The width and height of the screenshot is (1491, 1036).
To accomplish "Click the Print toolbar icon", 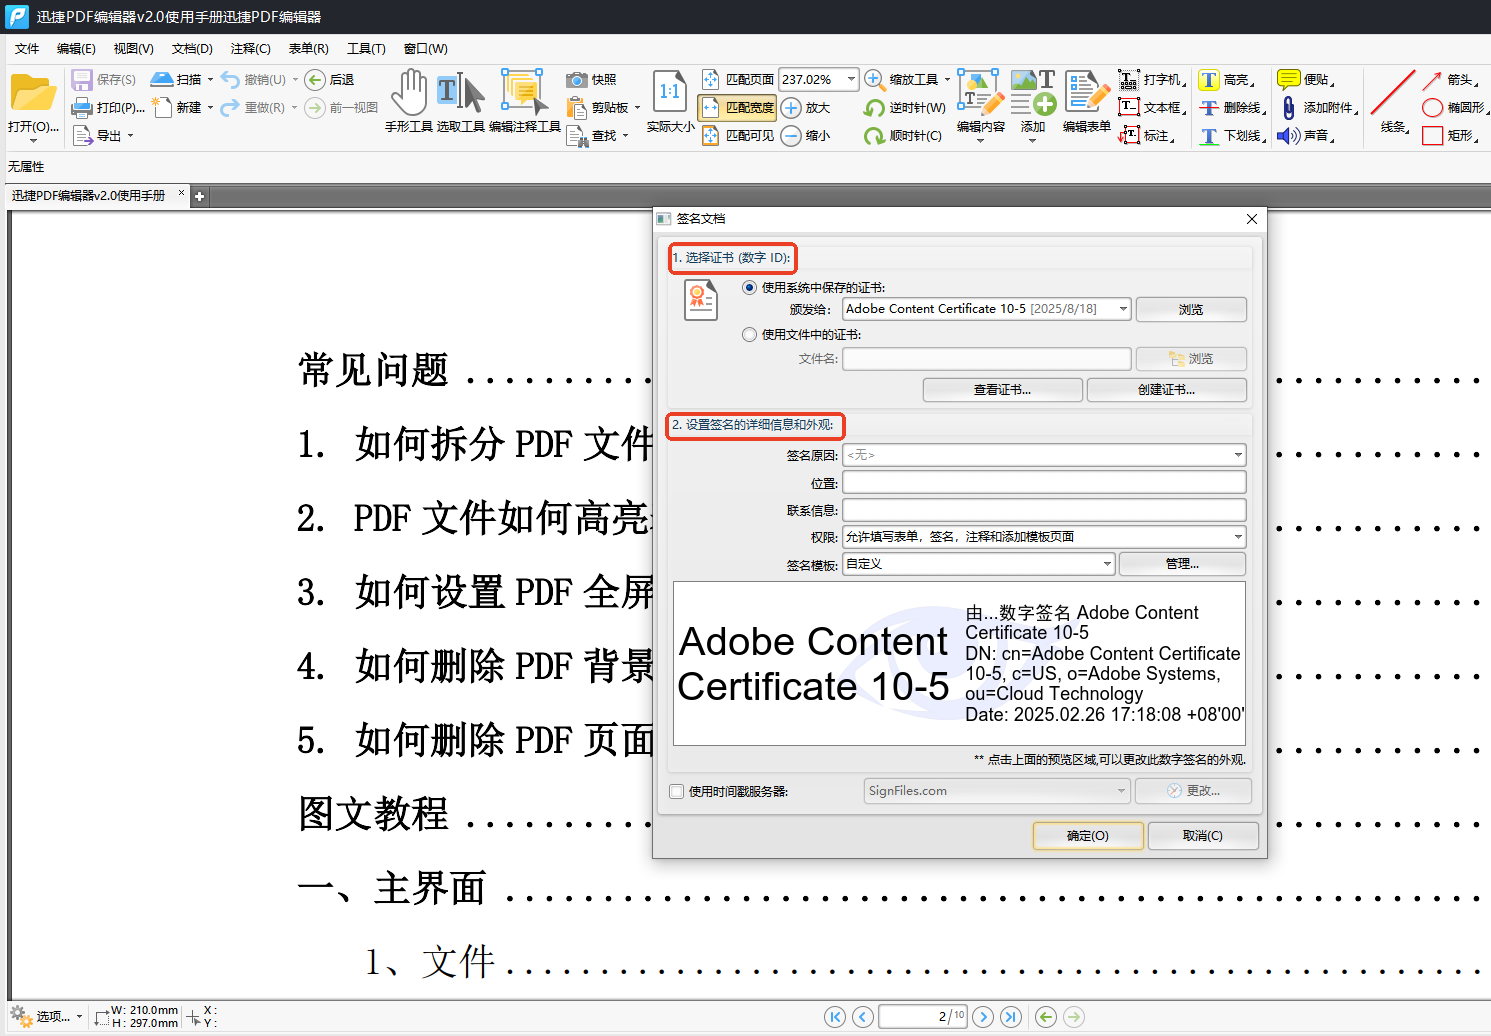I will [x=82, y=107].
